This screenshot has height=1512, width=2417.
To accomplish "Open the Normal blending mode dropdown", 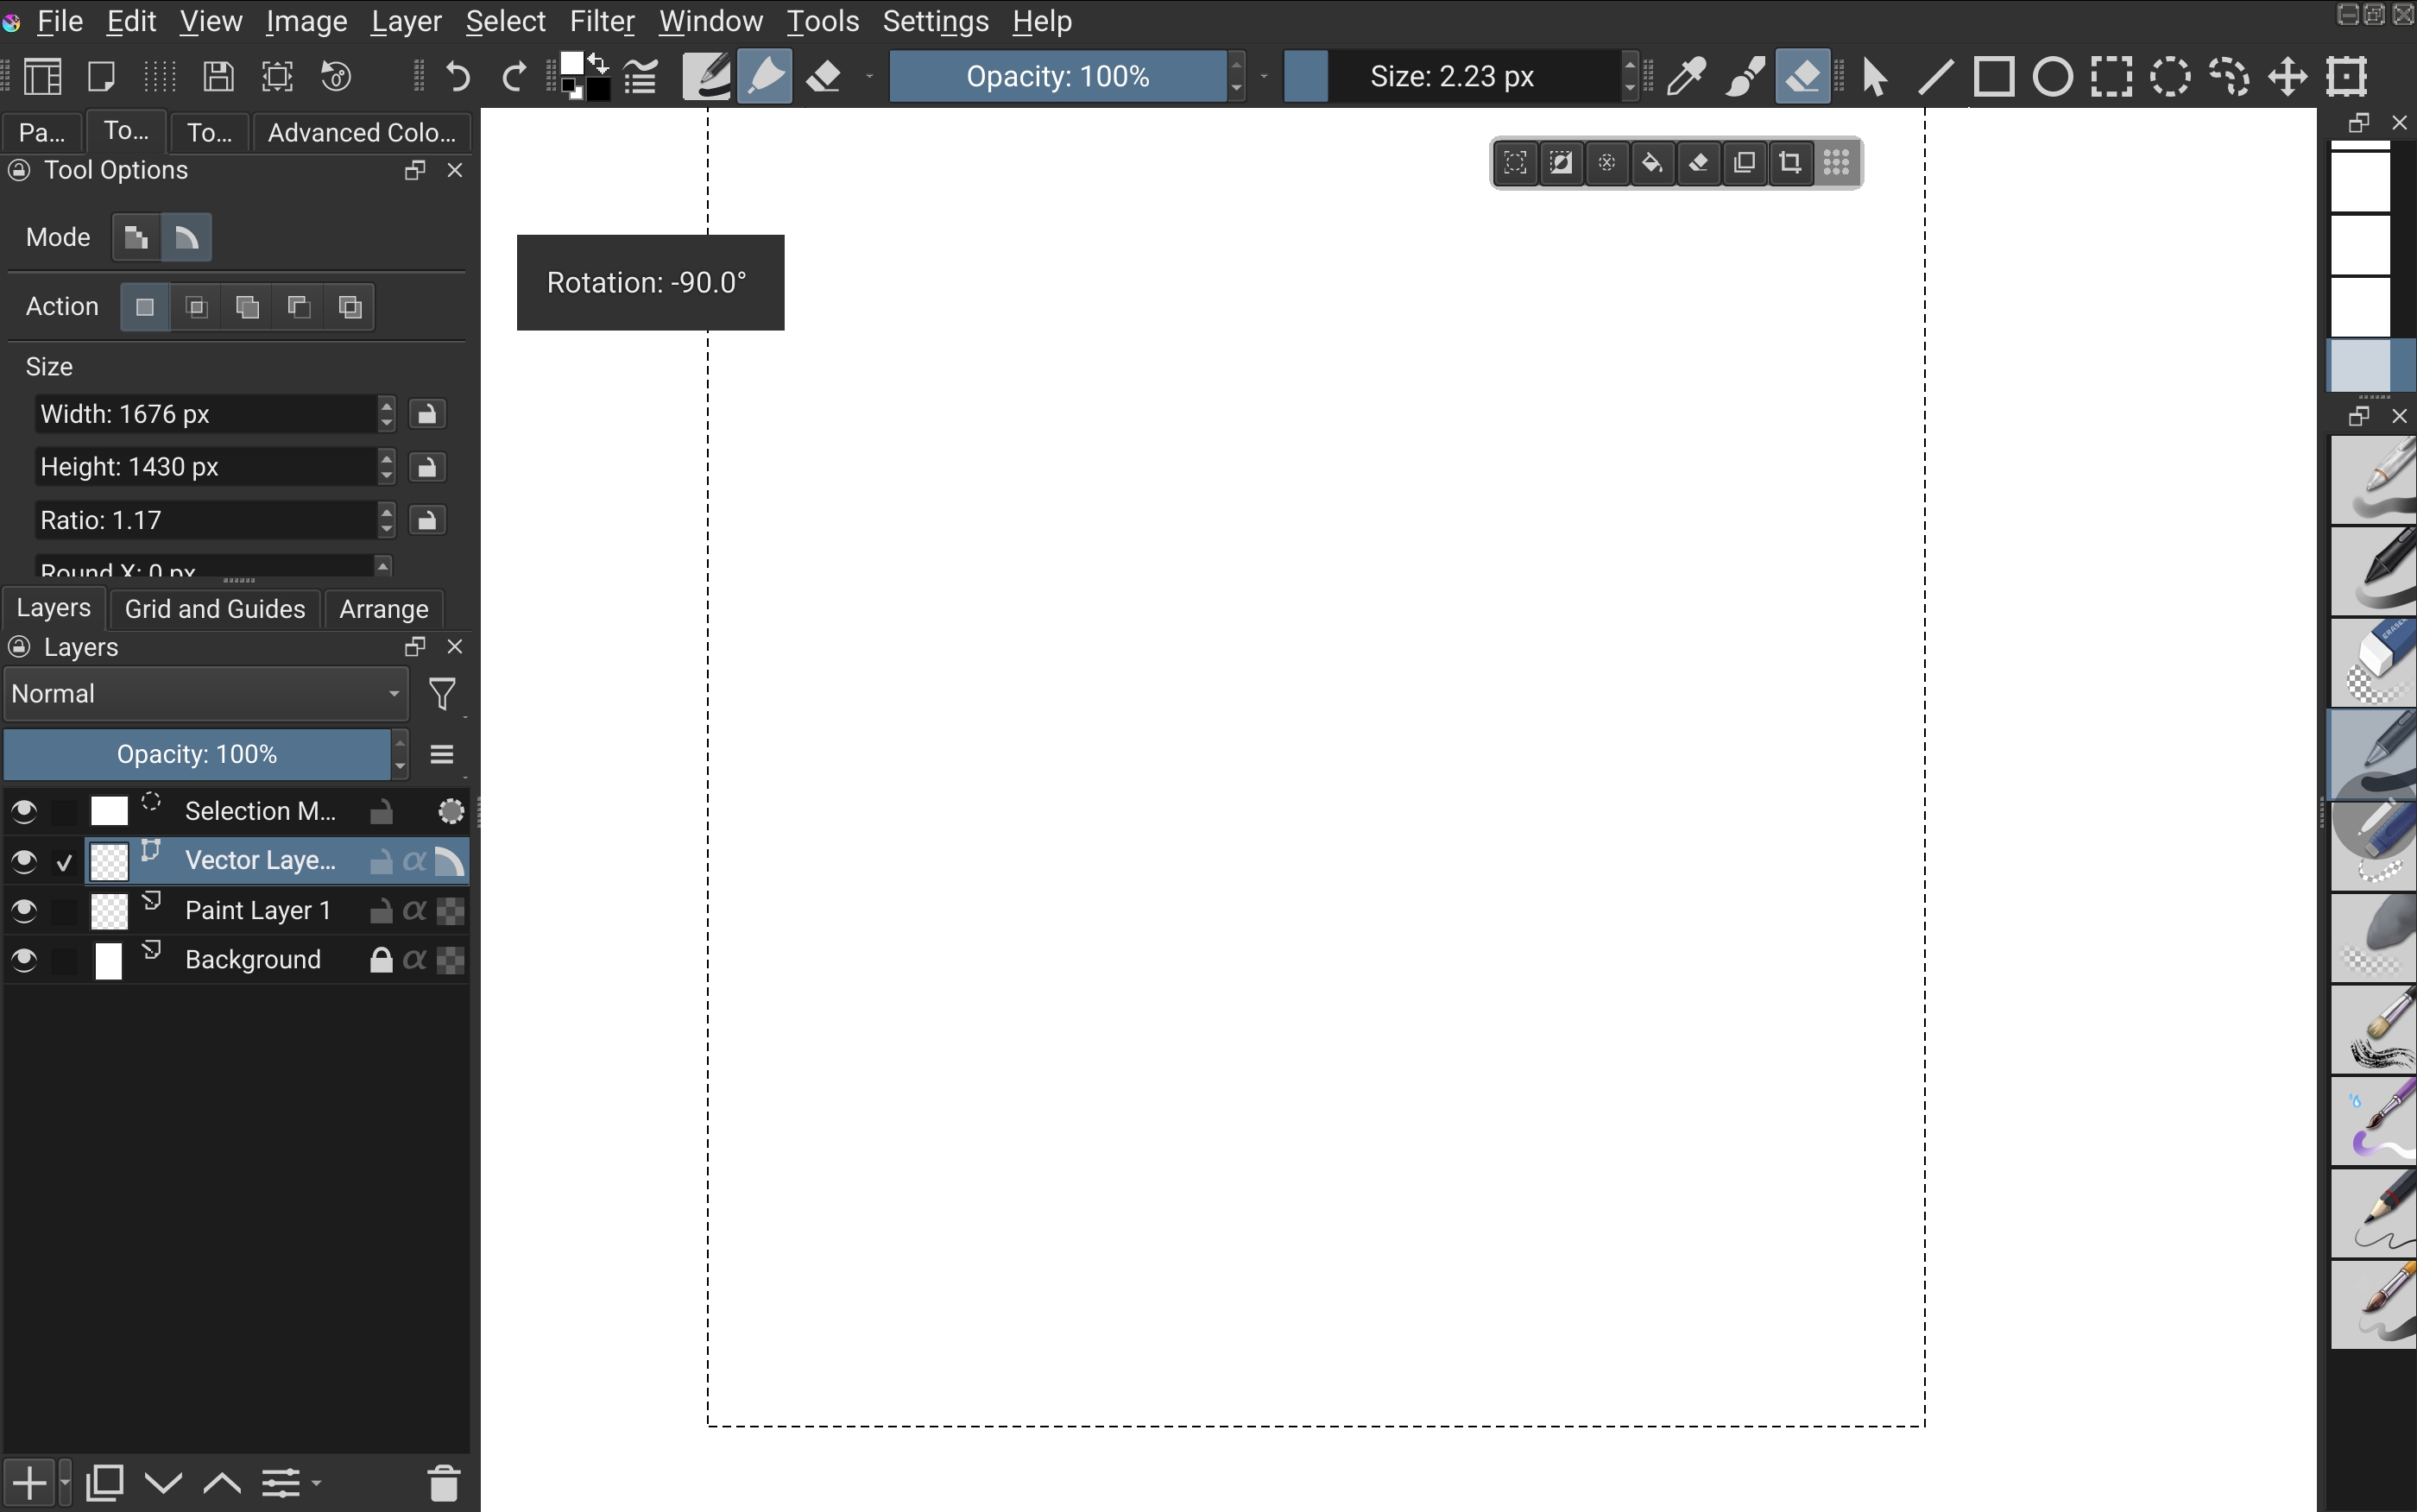I will click(x=206, y=694).
